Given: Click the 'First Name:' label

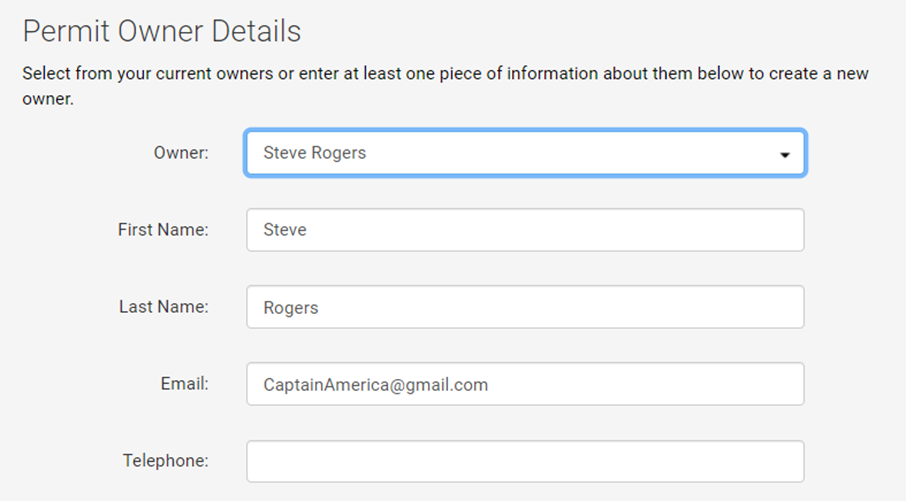Looking at the screenshot, I should point(163,229).
